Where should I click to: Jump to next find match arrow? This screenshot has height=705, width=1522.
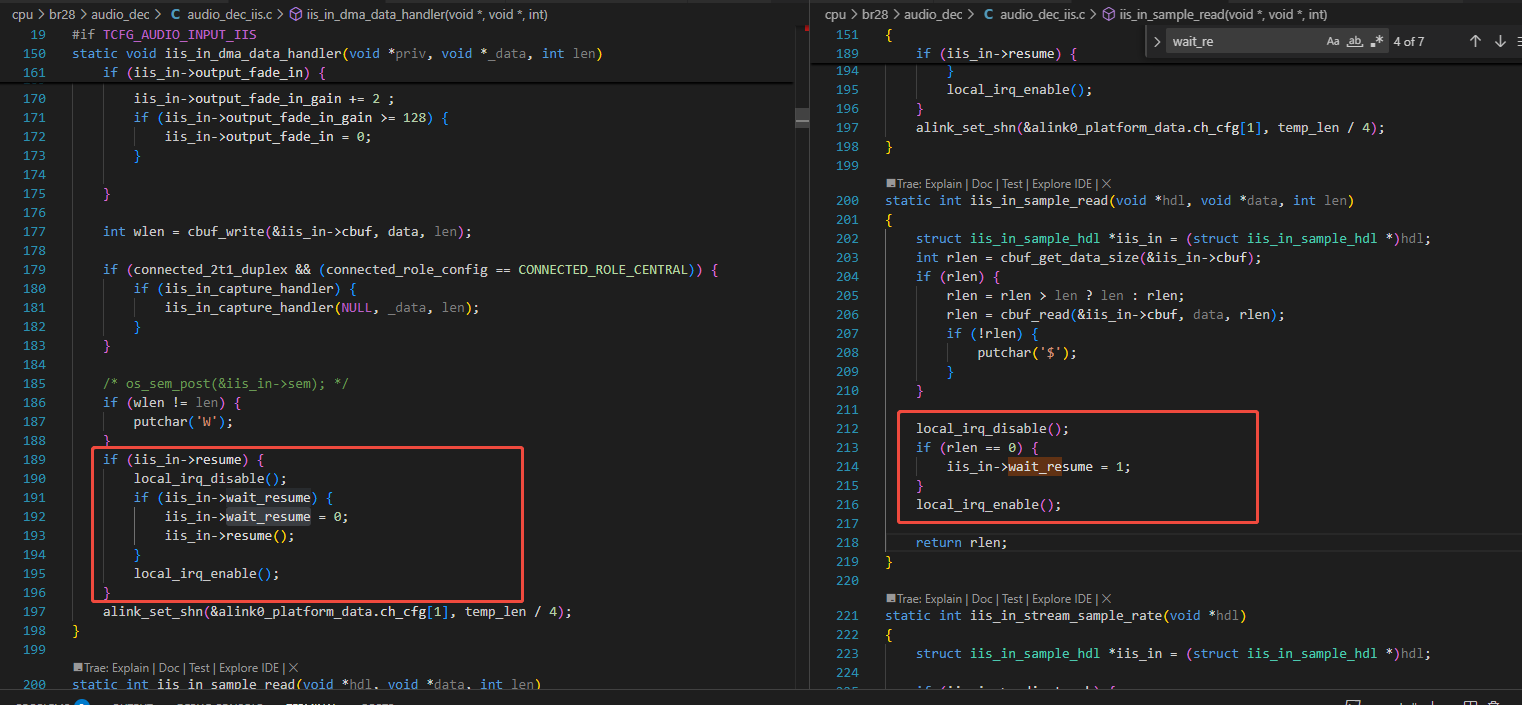coord(1500,41)
